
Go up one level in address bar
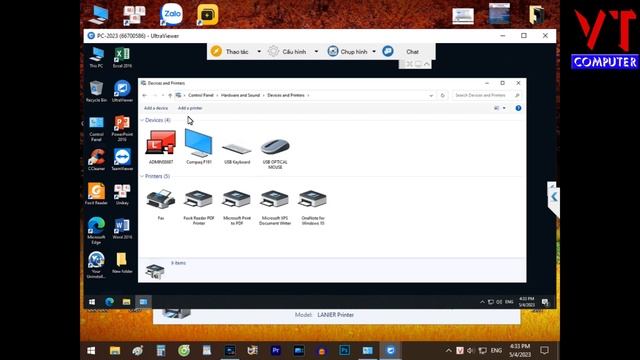pos(170,96)
